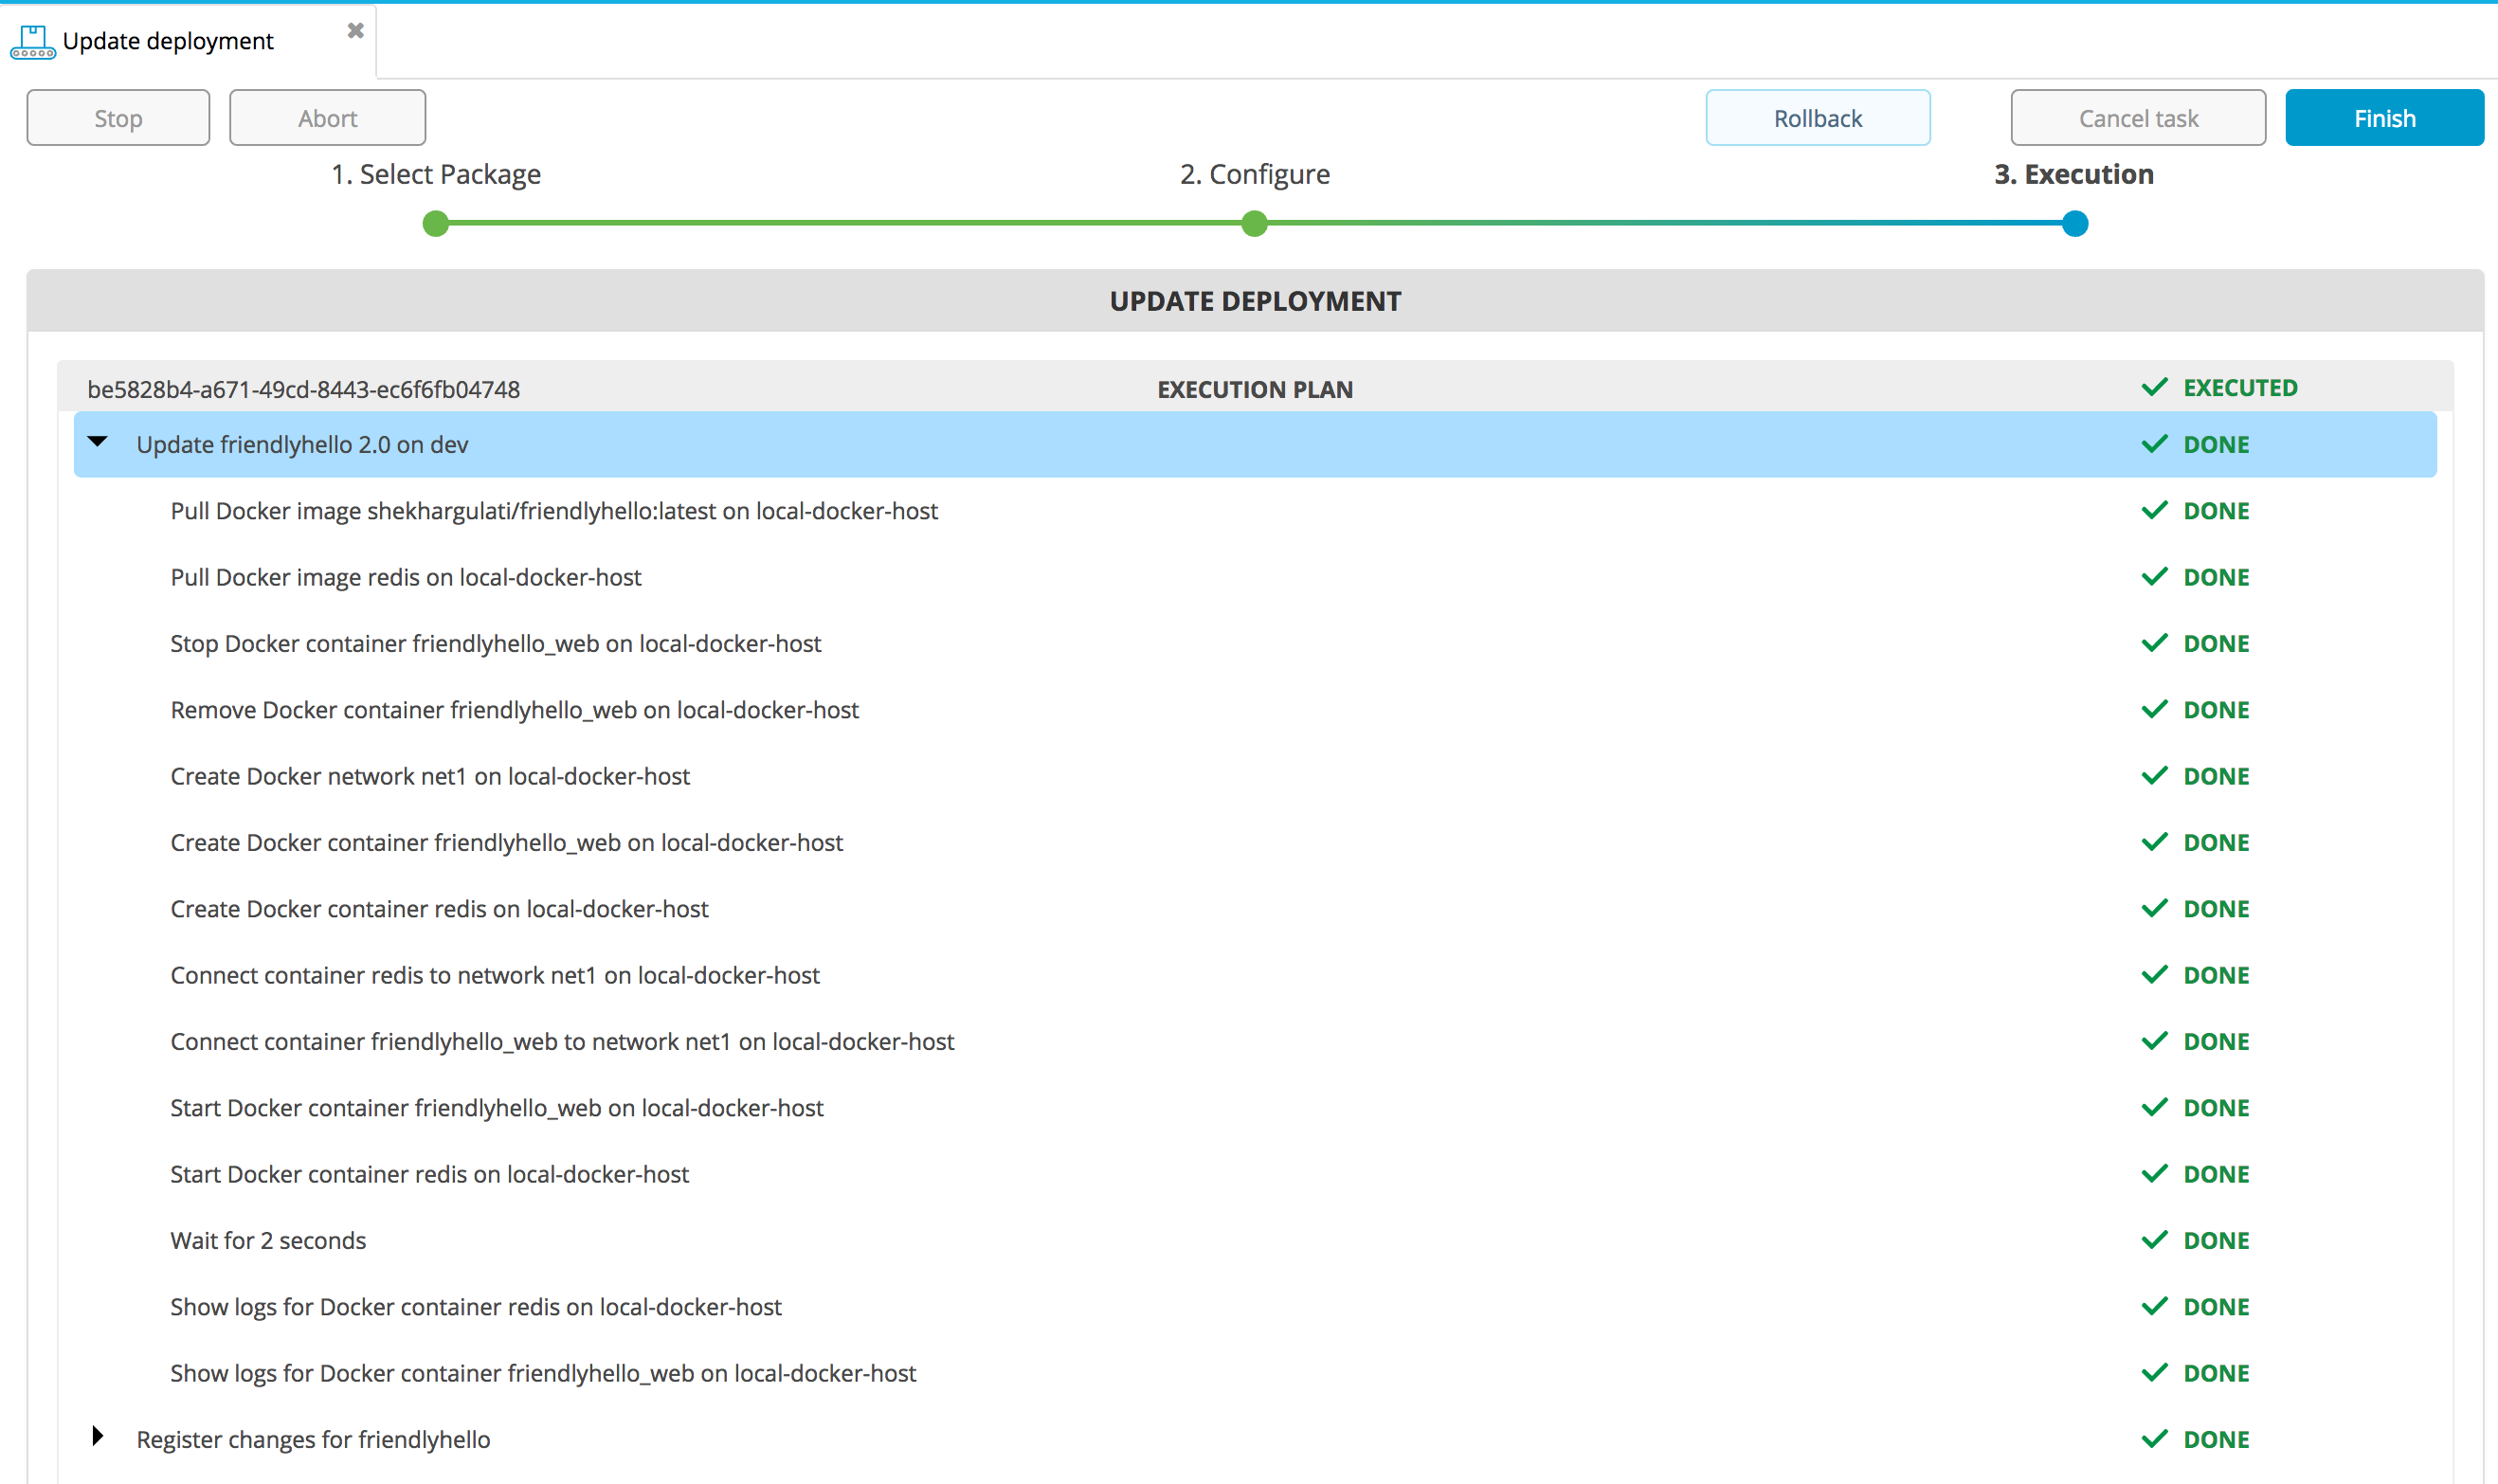The width and height of the screenshot is (2498, 1484).
Task: Click the checkmark on the Register changes row
Action: [2154, 1439]
